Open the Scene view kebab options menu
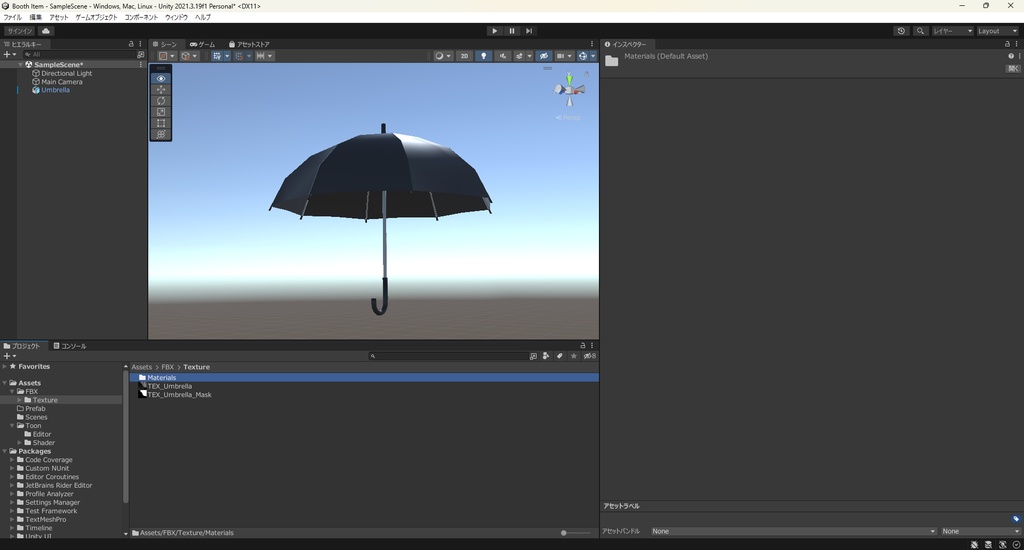The image size is (1024, 550). pyautogui.click(x=592, y=44)
